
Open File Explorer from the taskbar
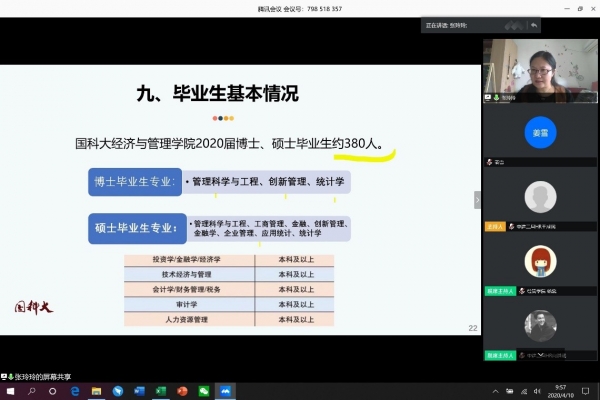coord(96,391)
